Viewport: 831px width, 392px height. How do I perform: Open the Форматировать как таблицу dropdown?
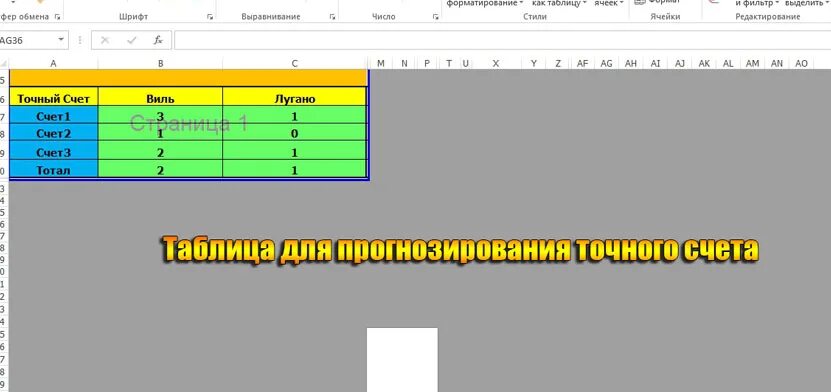[x=559, y=3]
